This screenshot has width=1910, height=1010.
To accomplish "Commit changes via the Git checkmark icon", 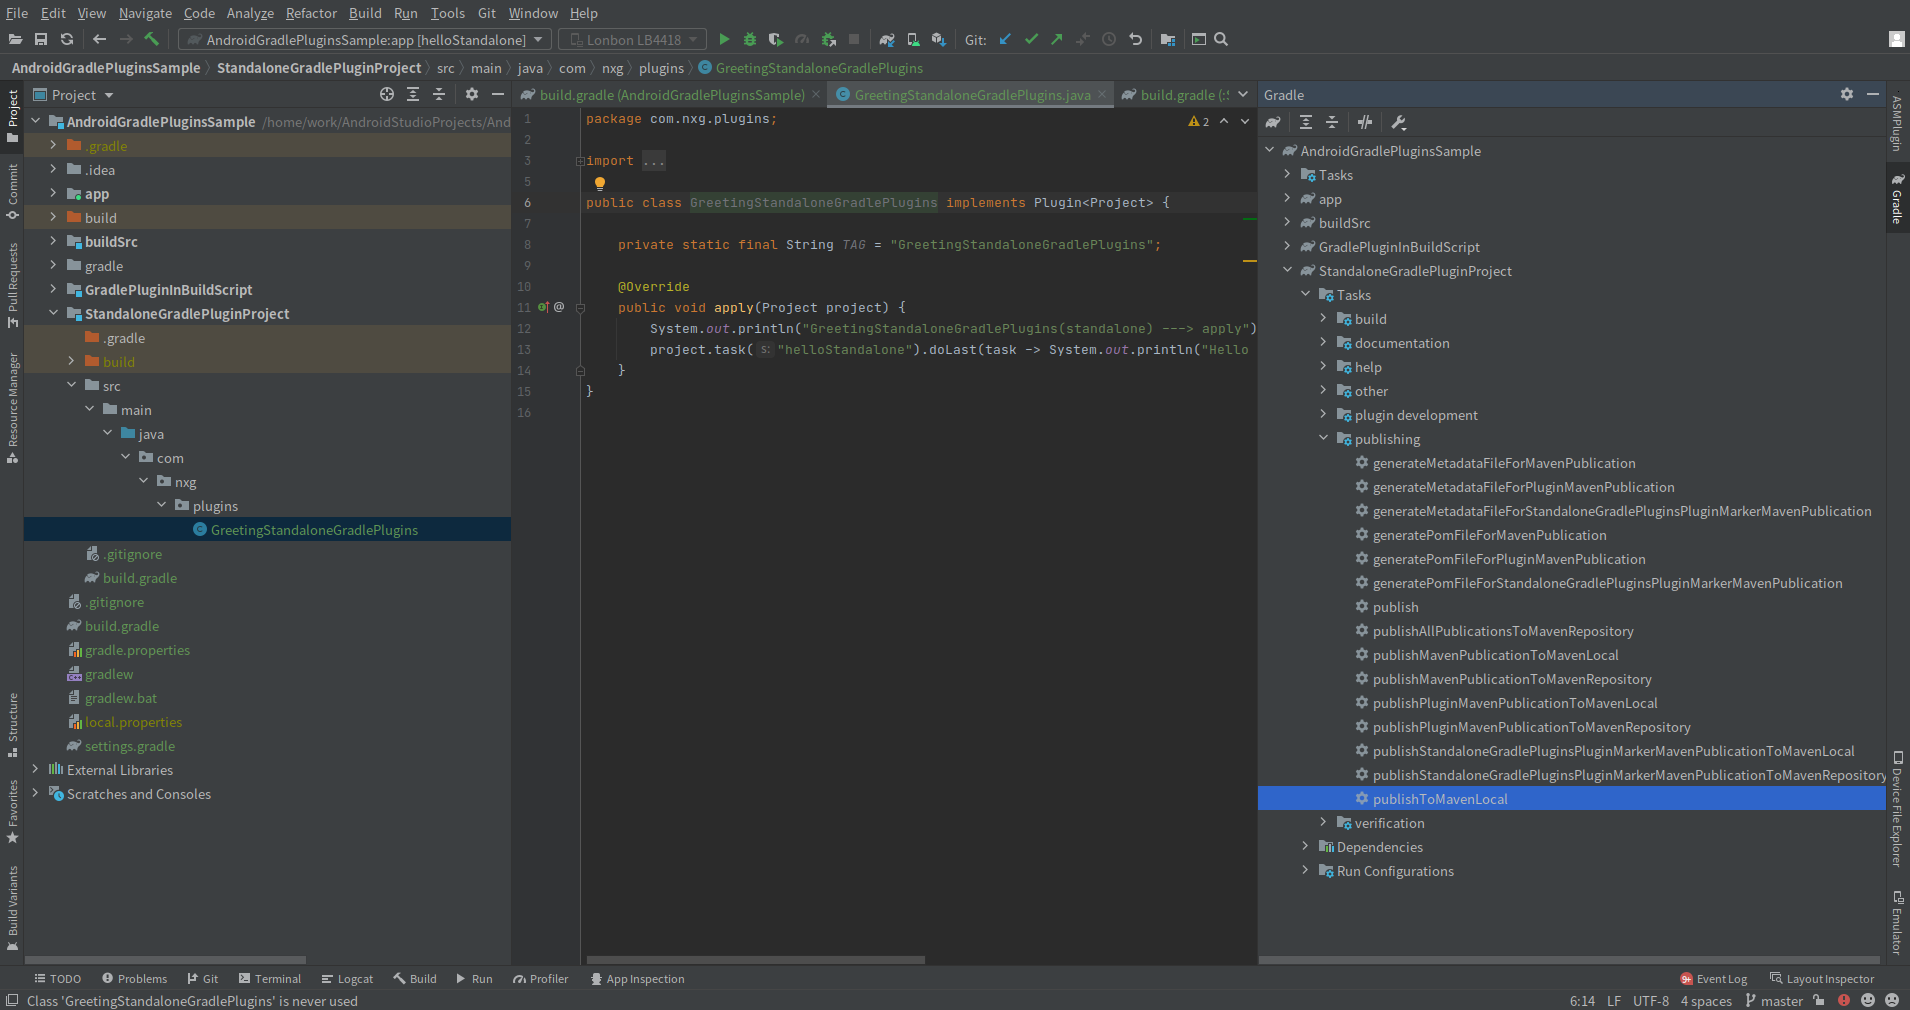I will [1031, 40].
